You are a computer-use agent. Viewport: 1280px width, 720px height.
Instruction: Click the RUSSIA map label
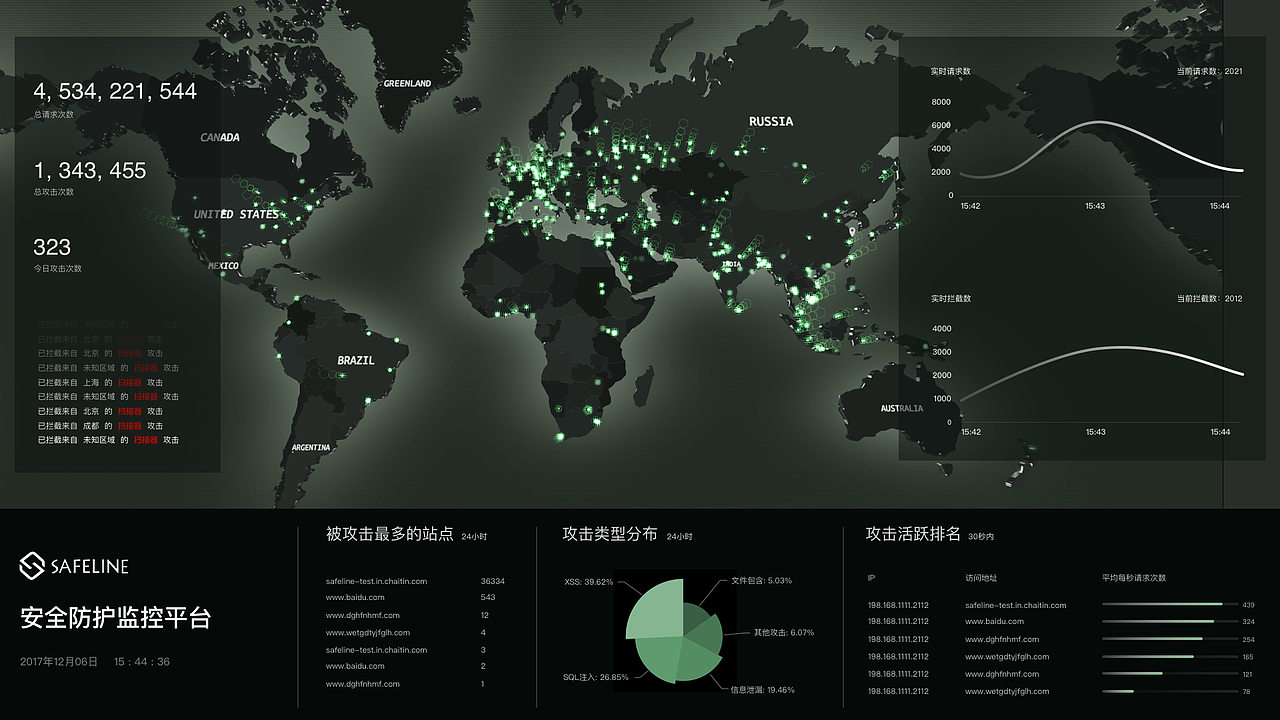coord(771,121)
